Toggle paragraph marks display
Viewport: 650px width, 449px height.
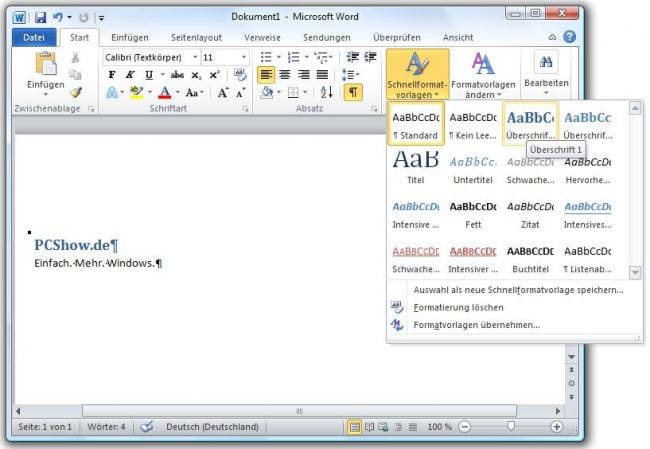(353, 92)
